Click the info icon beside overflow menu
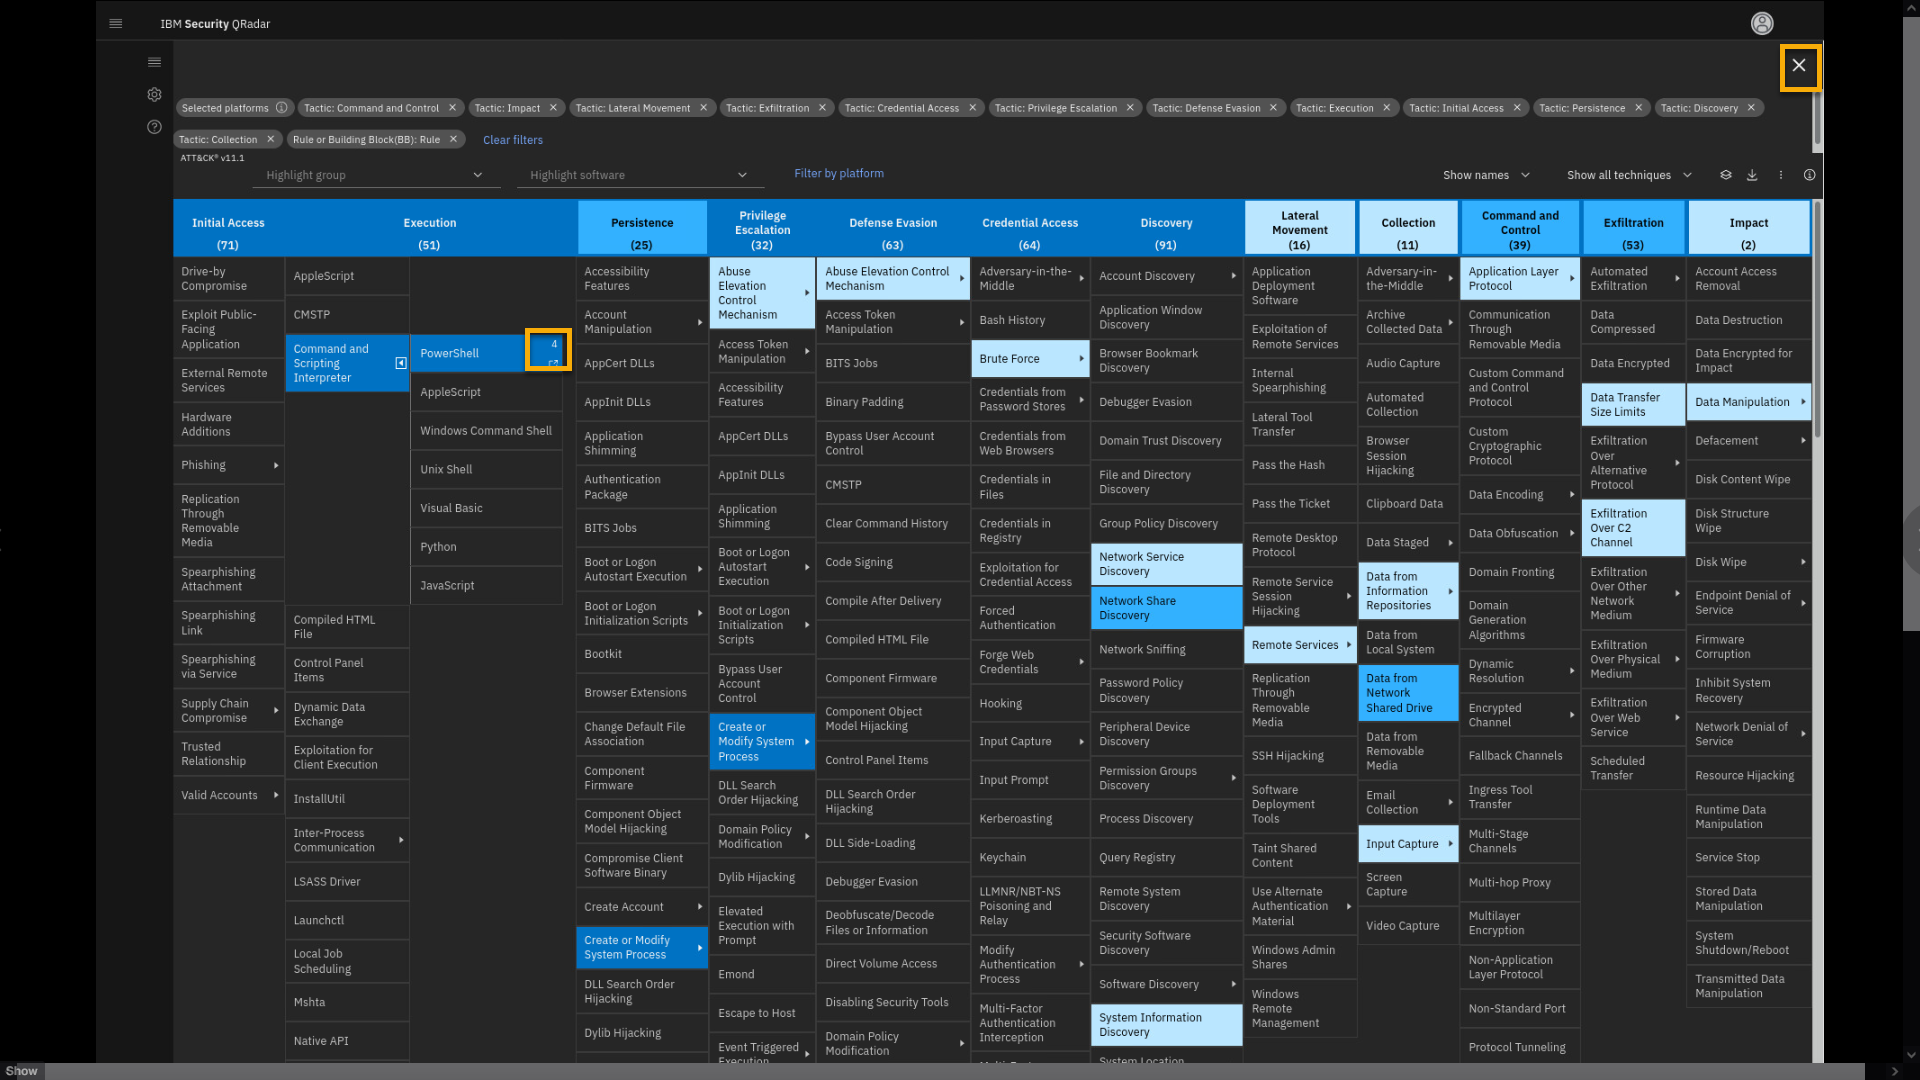 1809,175
